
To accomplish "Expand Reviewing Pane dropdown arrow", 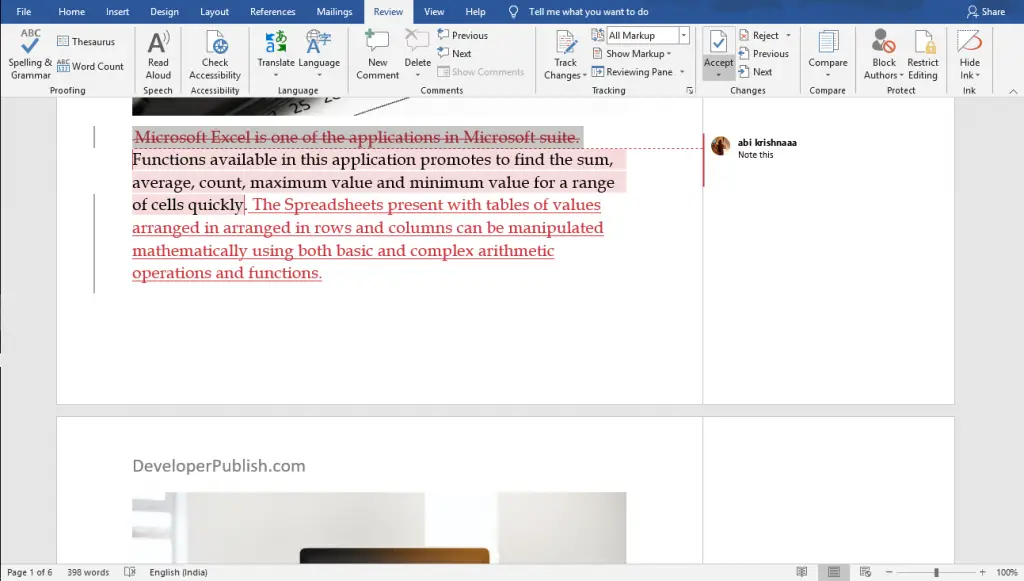I will (682, 72).
